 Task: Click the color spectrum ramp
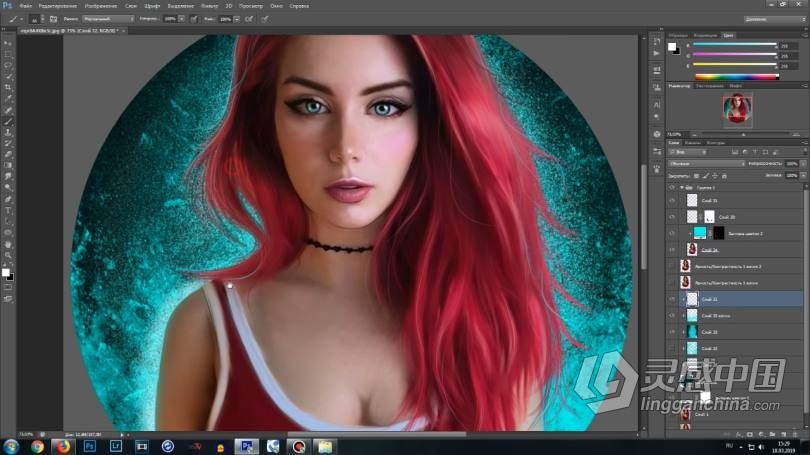pyautogui.click(x=736, y=77)
